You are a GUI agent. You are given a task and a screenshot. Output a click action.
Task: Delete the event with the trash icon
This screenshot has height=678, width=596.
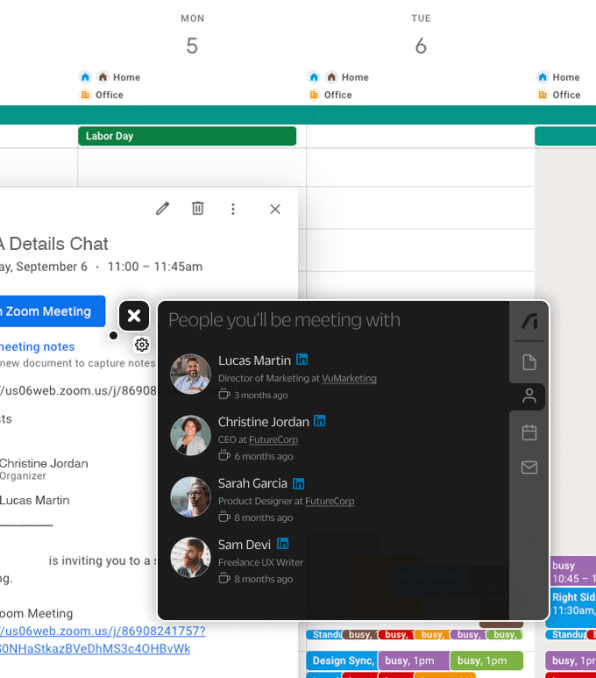point(198,208)
